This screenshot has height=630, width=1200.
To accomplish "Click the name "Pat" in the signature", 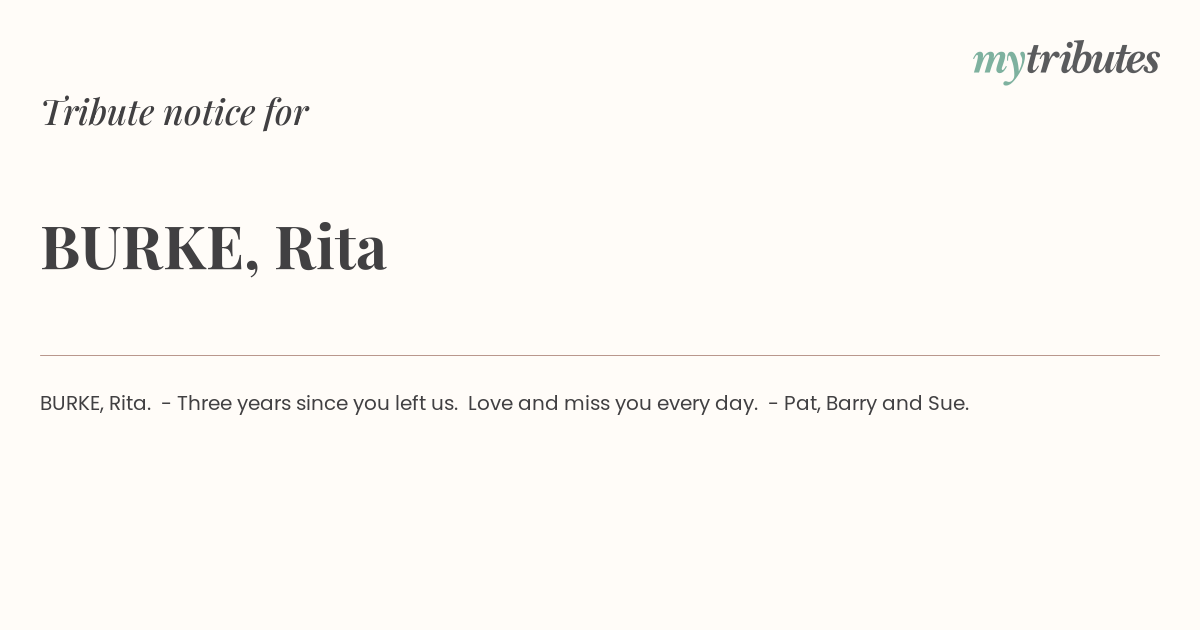I will click(802, 404).
